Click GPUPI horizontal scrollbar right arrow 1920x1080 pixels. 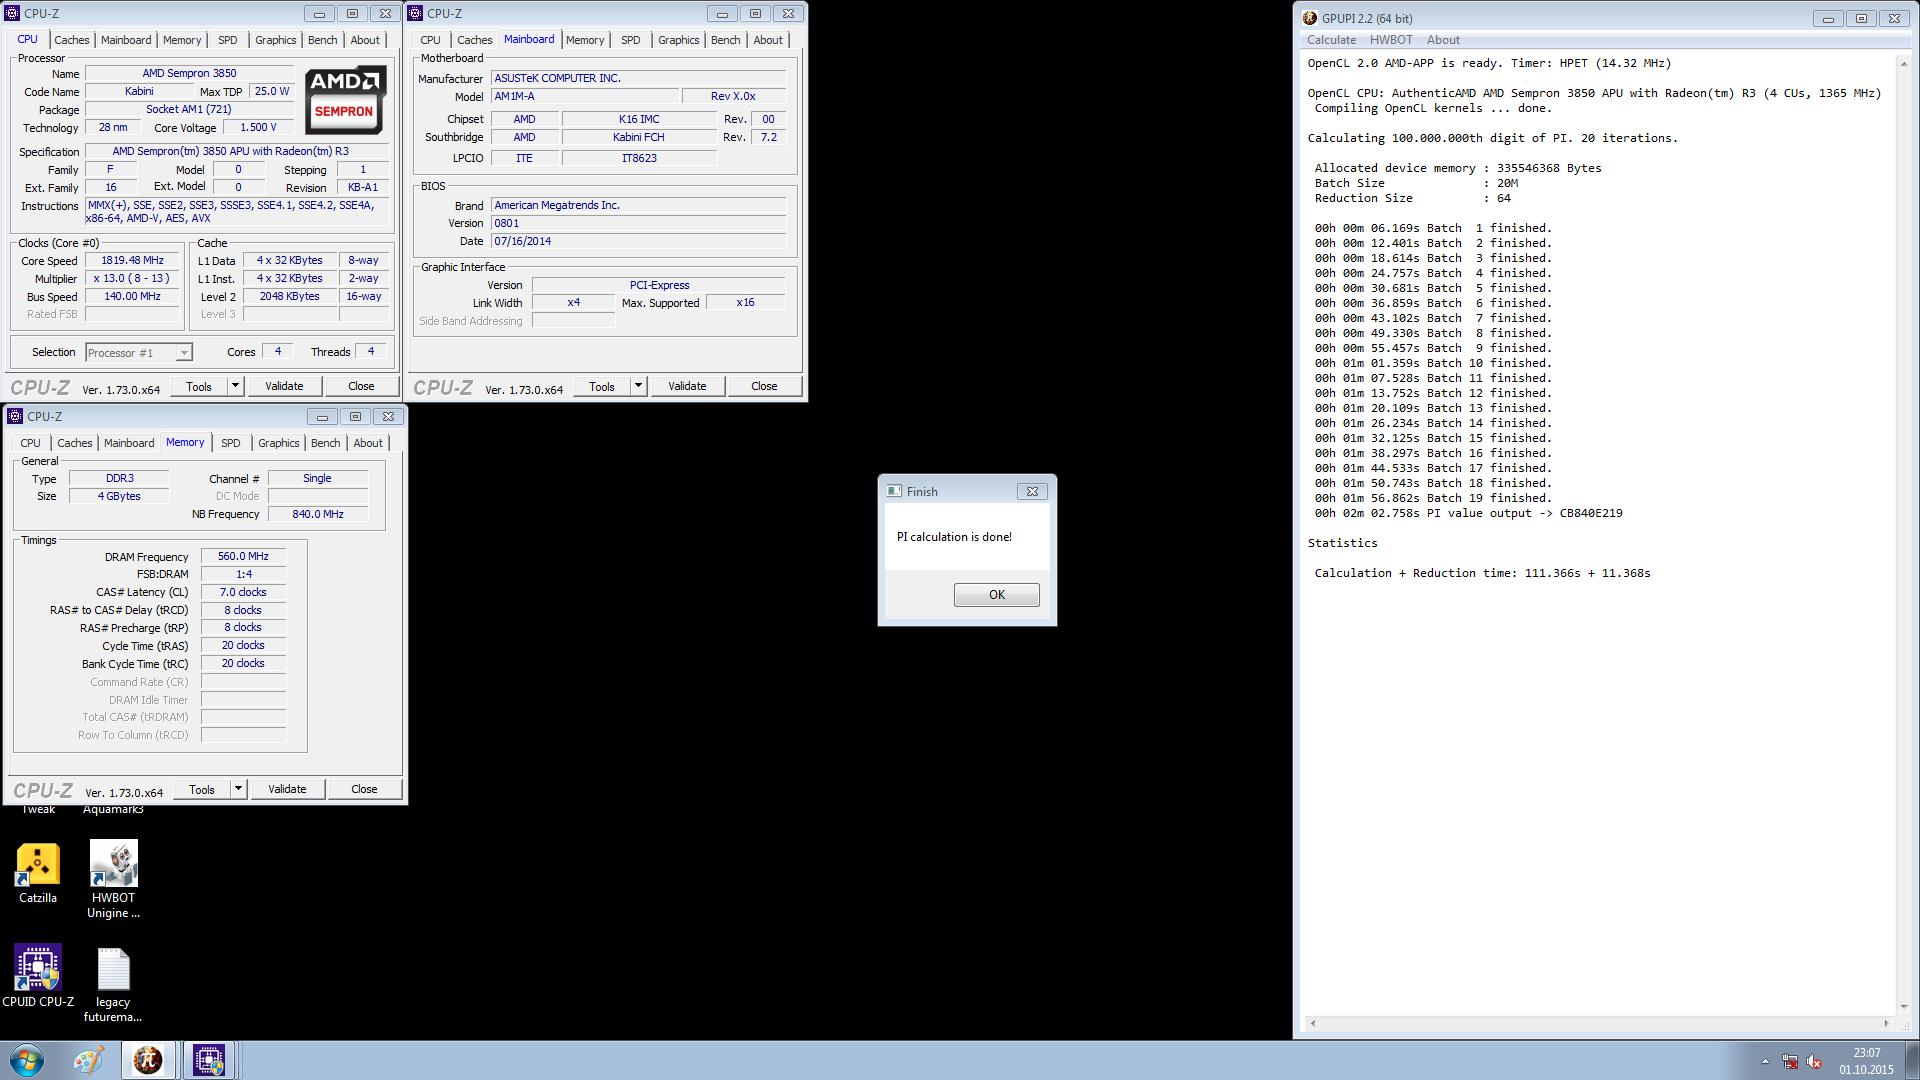(1886, 1023)
